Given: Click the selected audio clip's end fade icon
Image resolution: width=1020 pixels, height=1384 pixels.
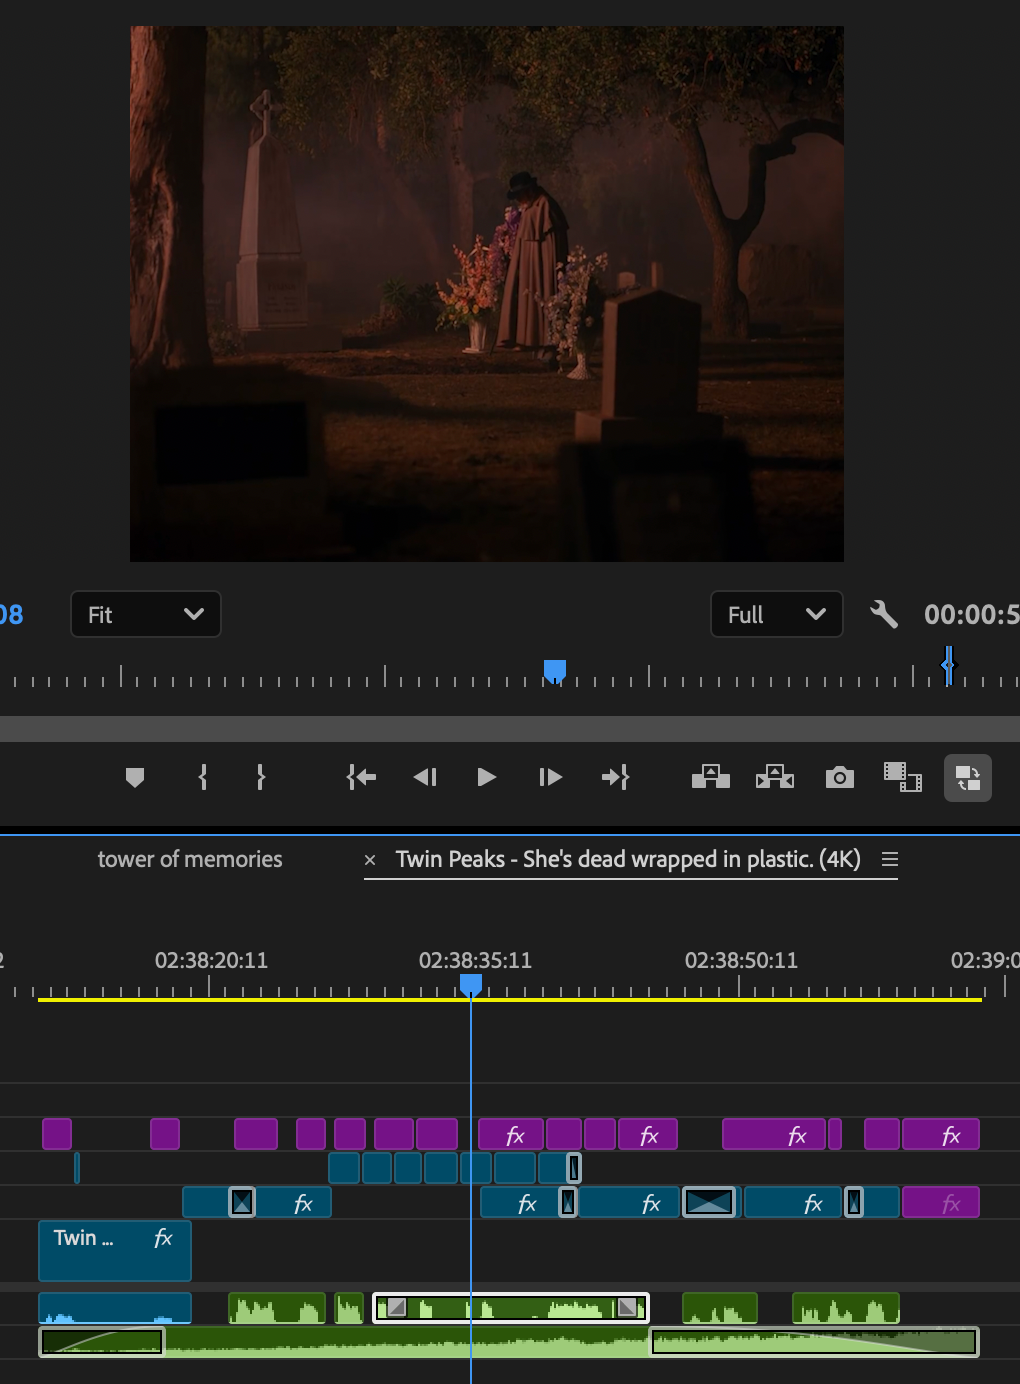Looking at the screenshot, I should [x=628, y=1306].
